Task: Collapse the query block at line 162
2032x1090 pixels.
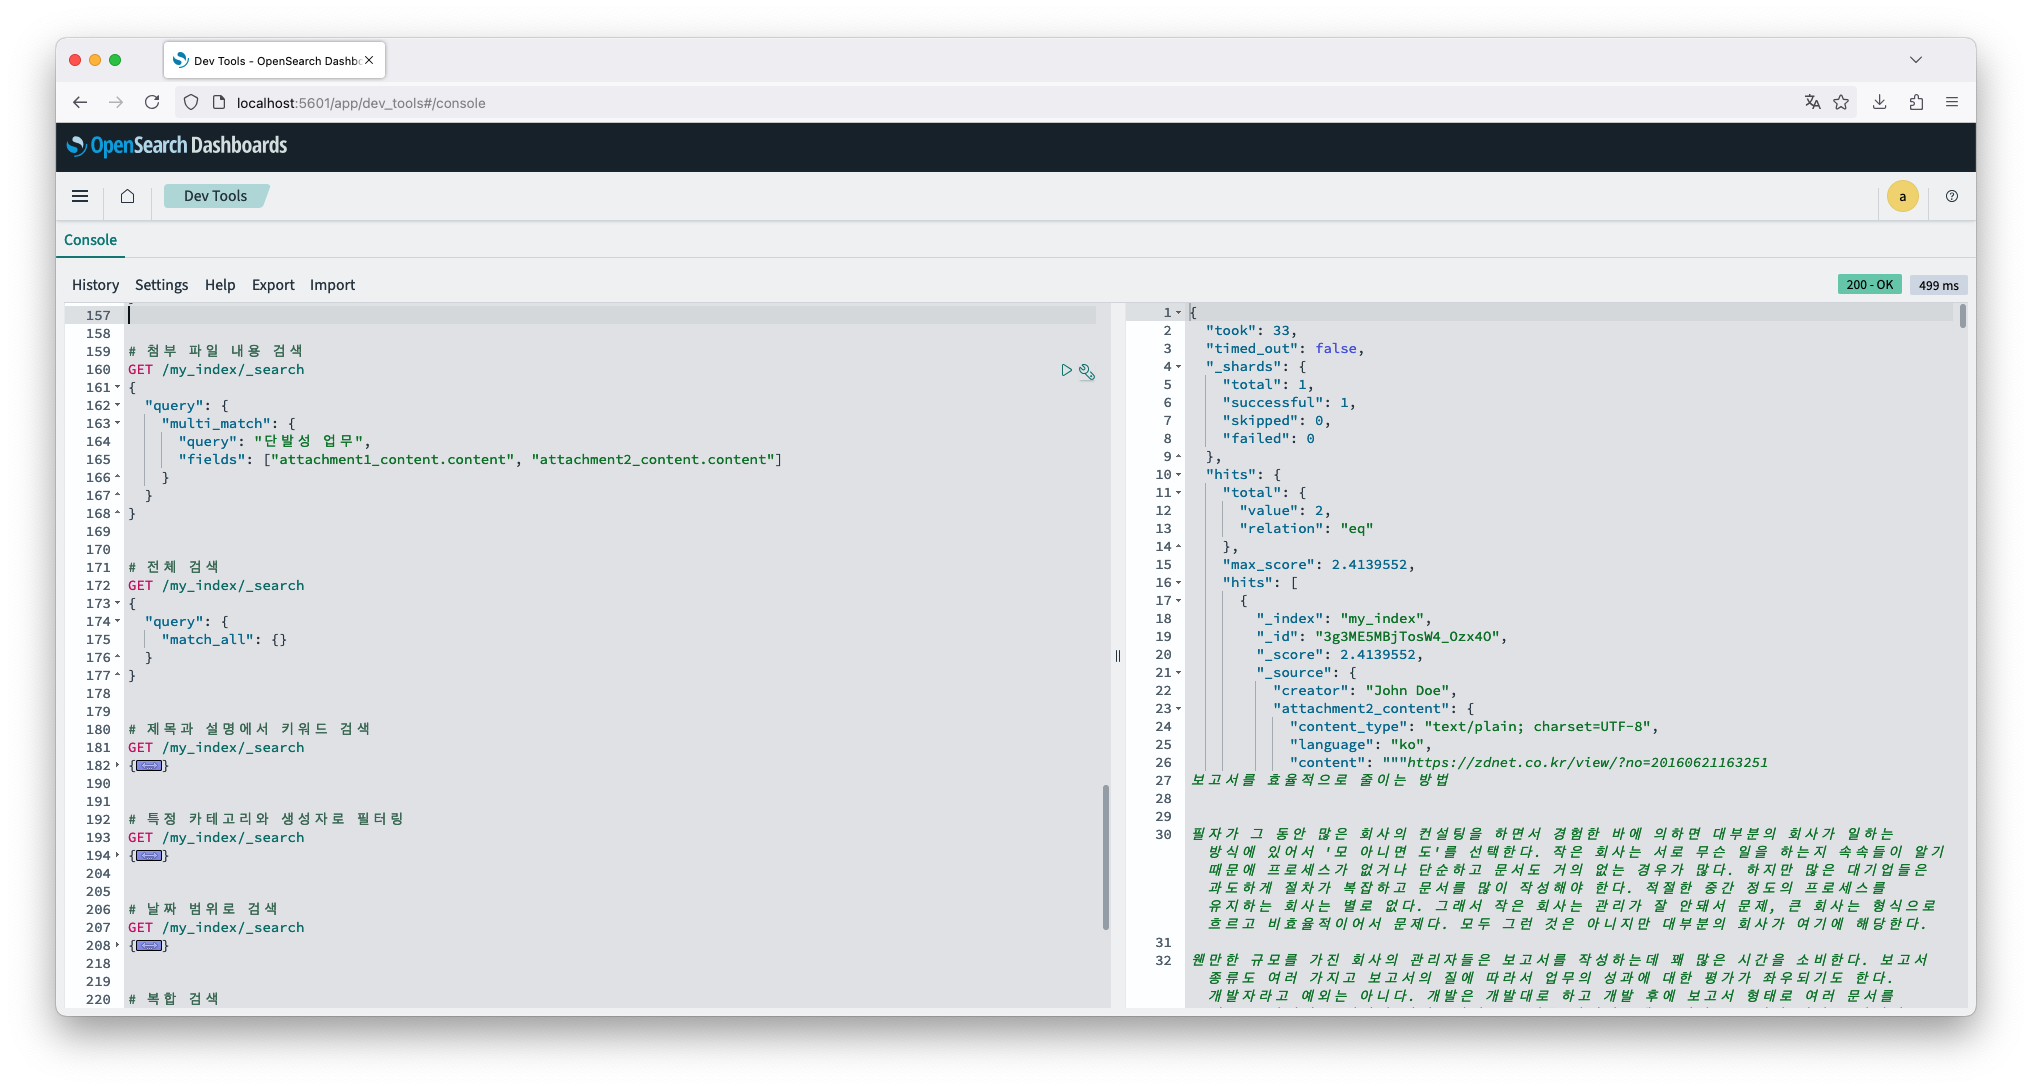Action: (x=118, y=406)
